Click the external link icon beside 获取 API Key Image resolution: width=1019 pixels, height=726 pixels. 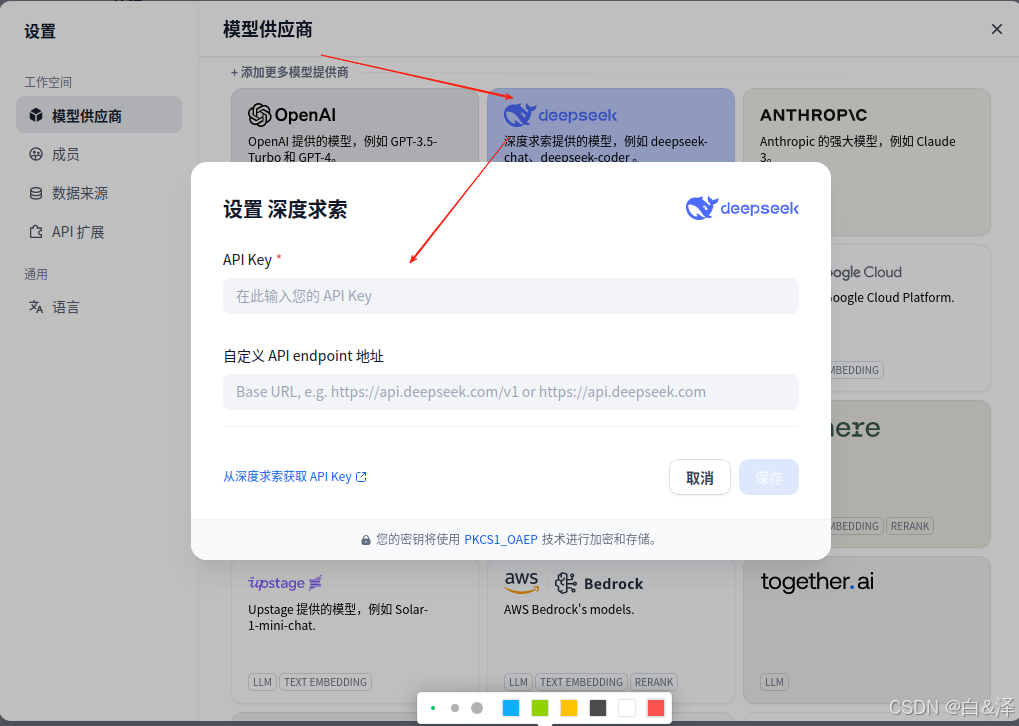(361, 476)
